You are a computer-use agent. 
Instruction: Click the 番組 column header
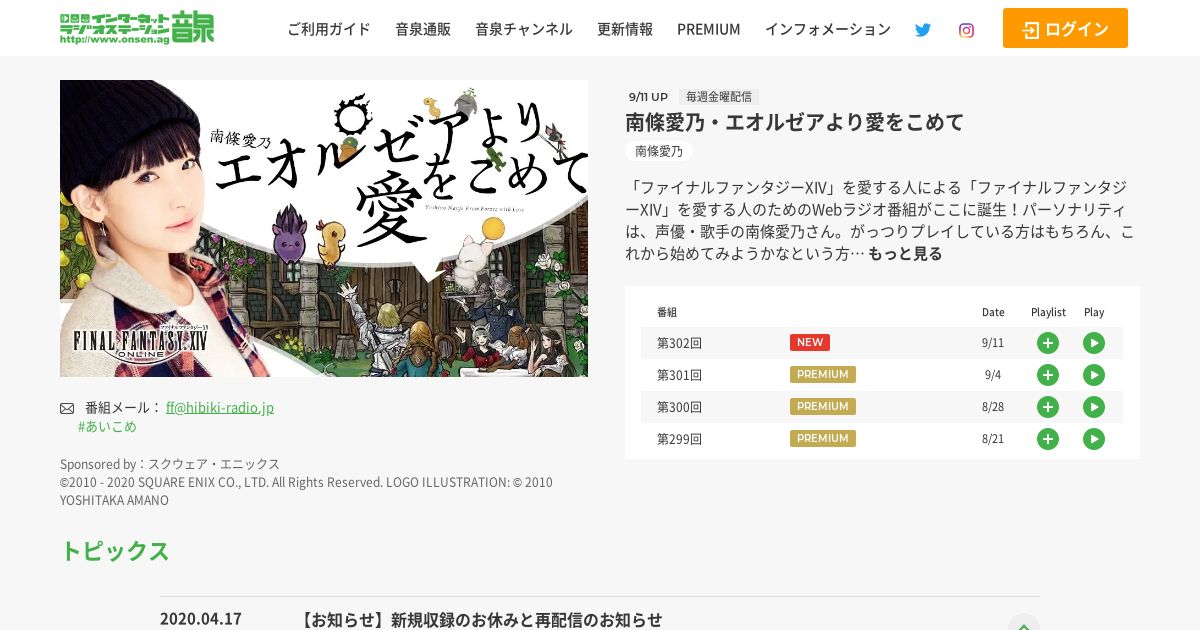(667, 312)
